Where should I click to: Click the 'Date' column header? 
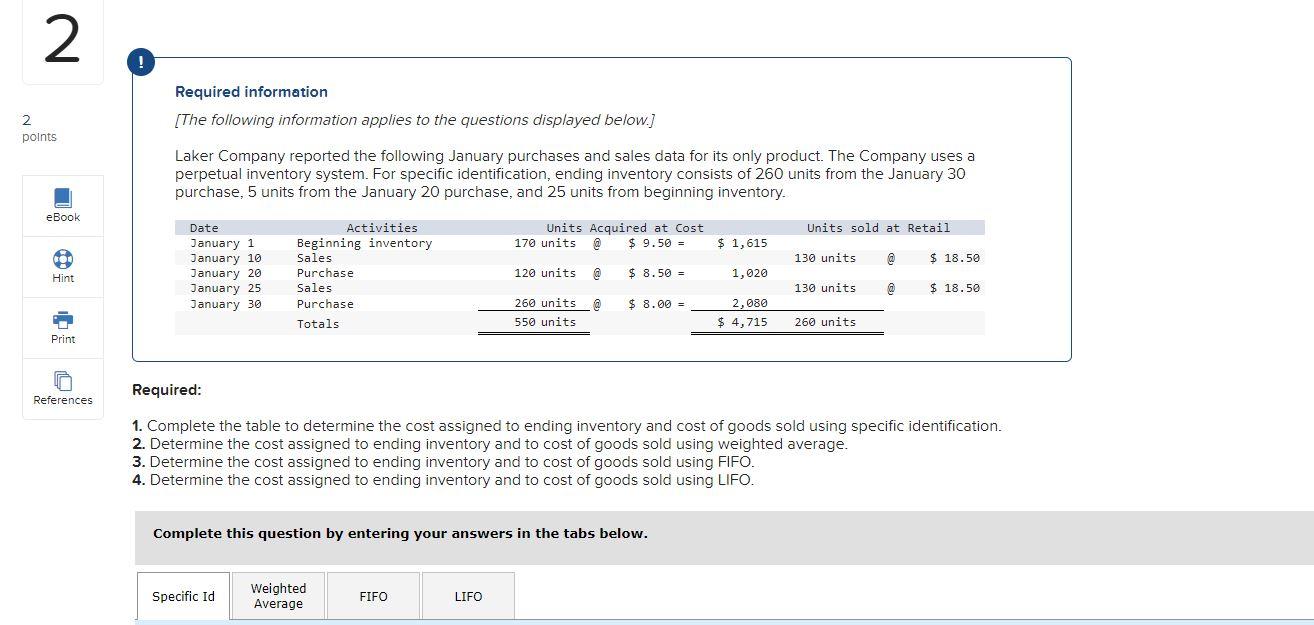204,228
